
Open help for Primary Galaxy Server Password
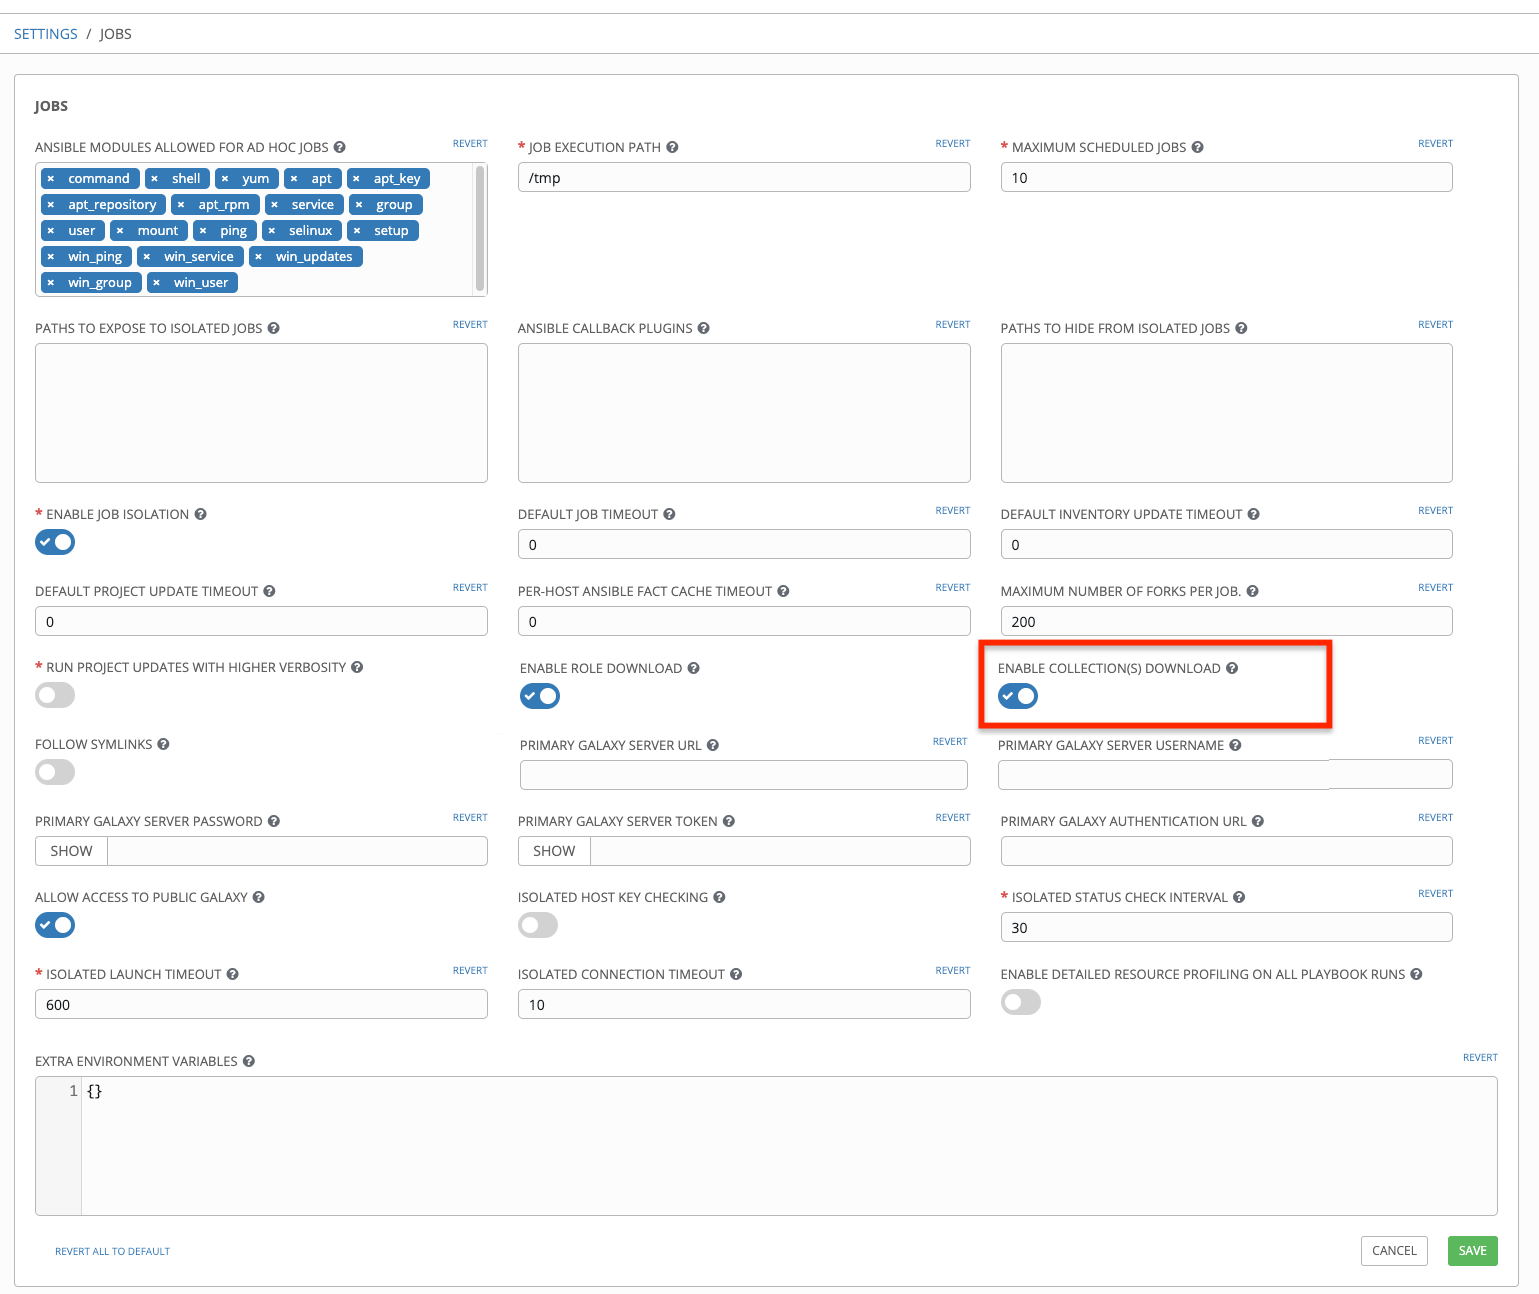(274, 821)
